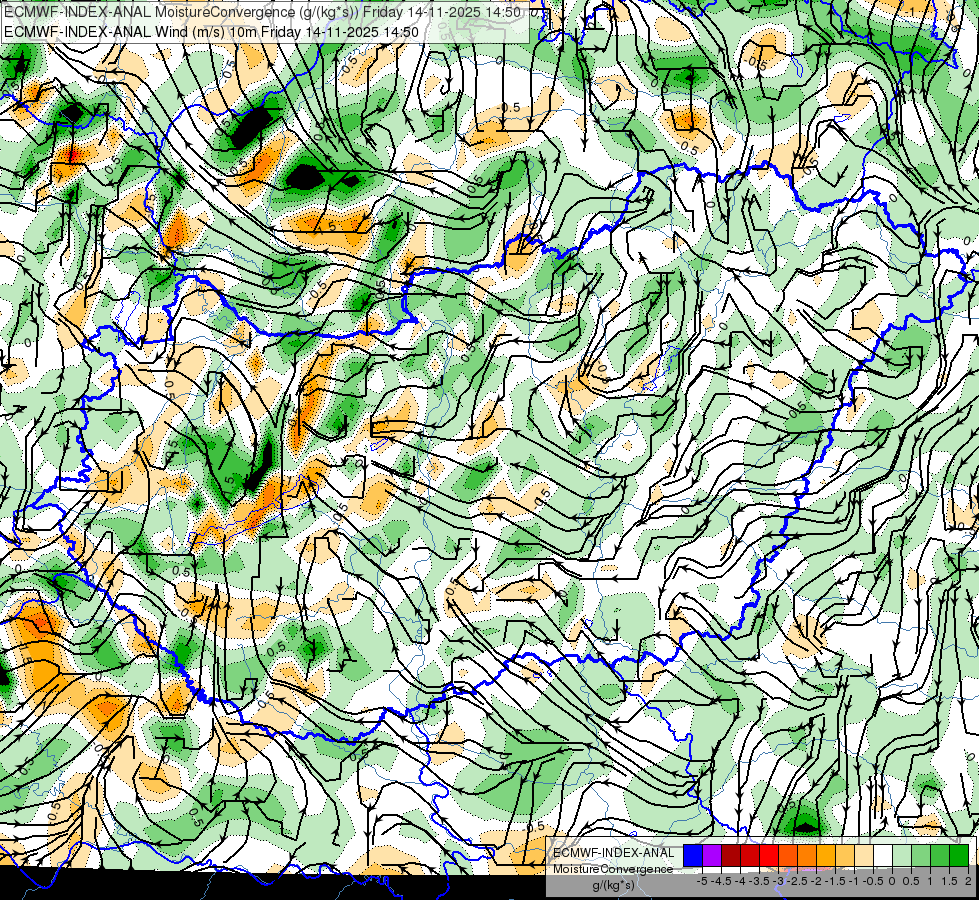The image size is (979, 900).
Task: Click the purple legend color swatch
Action: click(x=712, y=855)
